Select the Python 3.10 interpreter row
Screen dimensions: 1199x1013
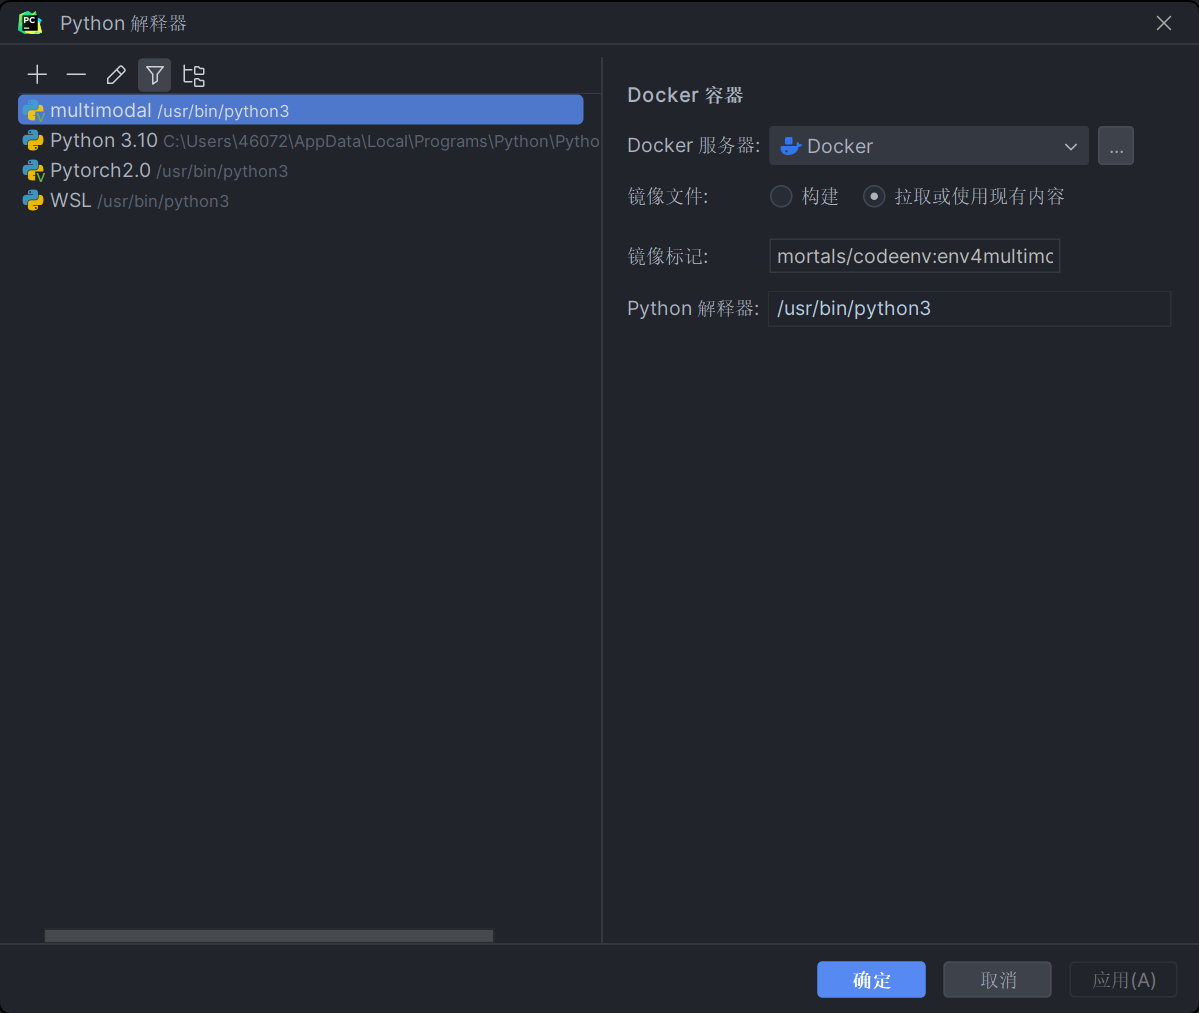tap(310, 141)
